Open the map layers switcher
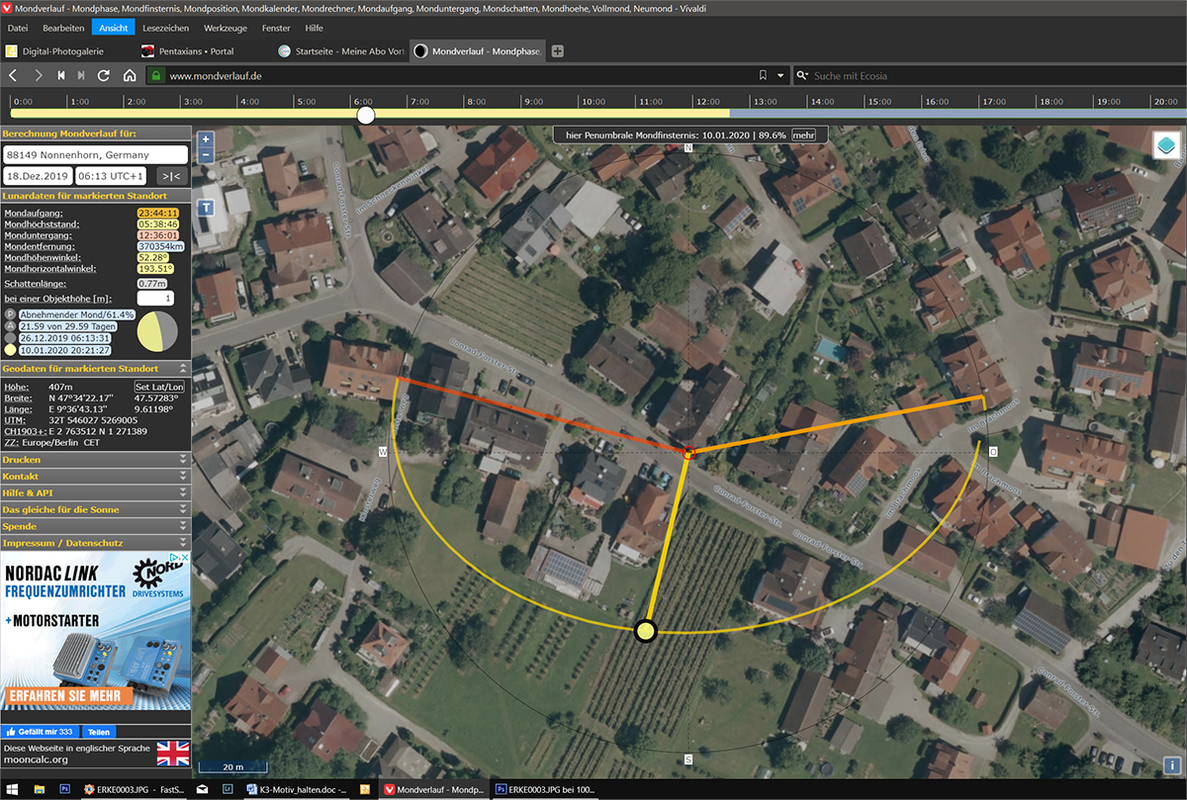 (1166, 144)
